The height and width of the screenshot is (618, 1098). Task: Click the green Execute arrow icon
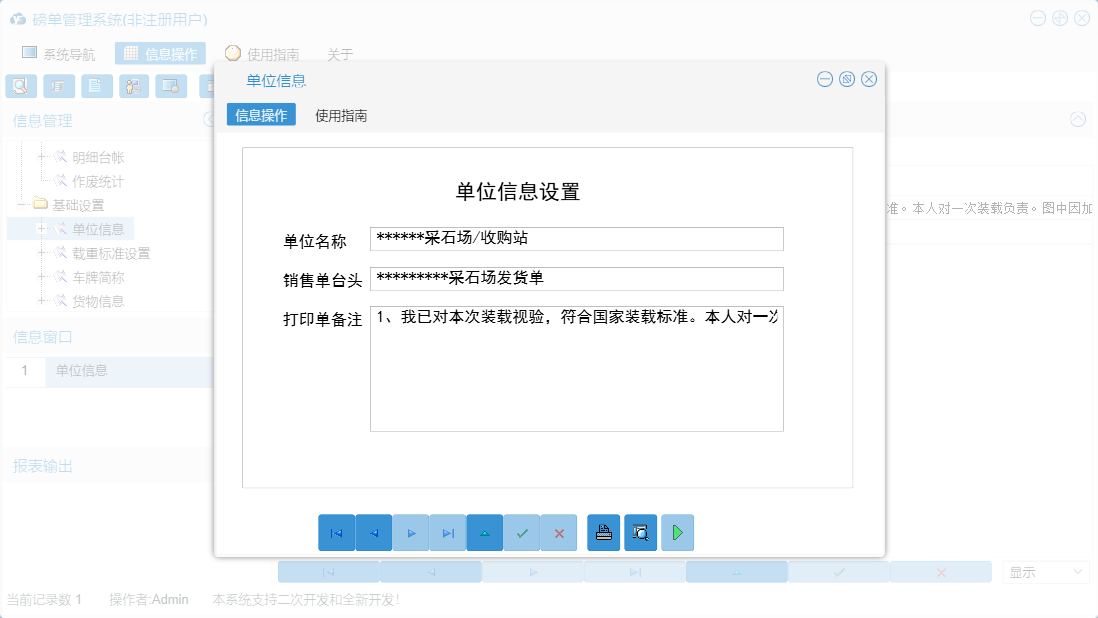[x=677, y=532]
